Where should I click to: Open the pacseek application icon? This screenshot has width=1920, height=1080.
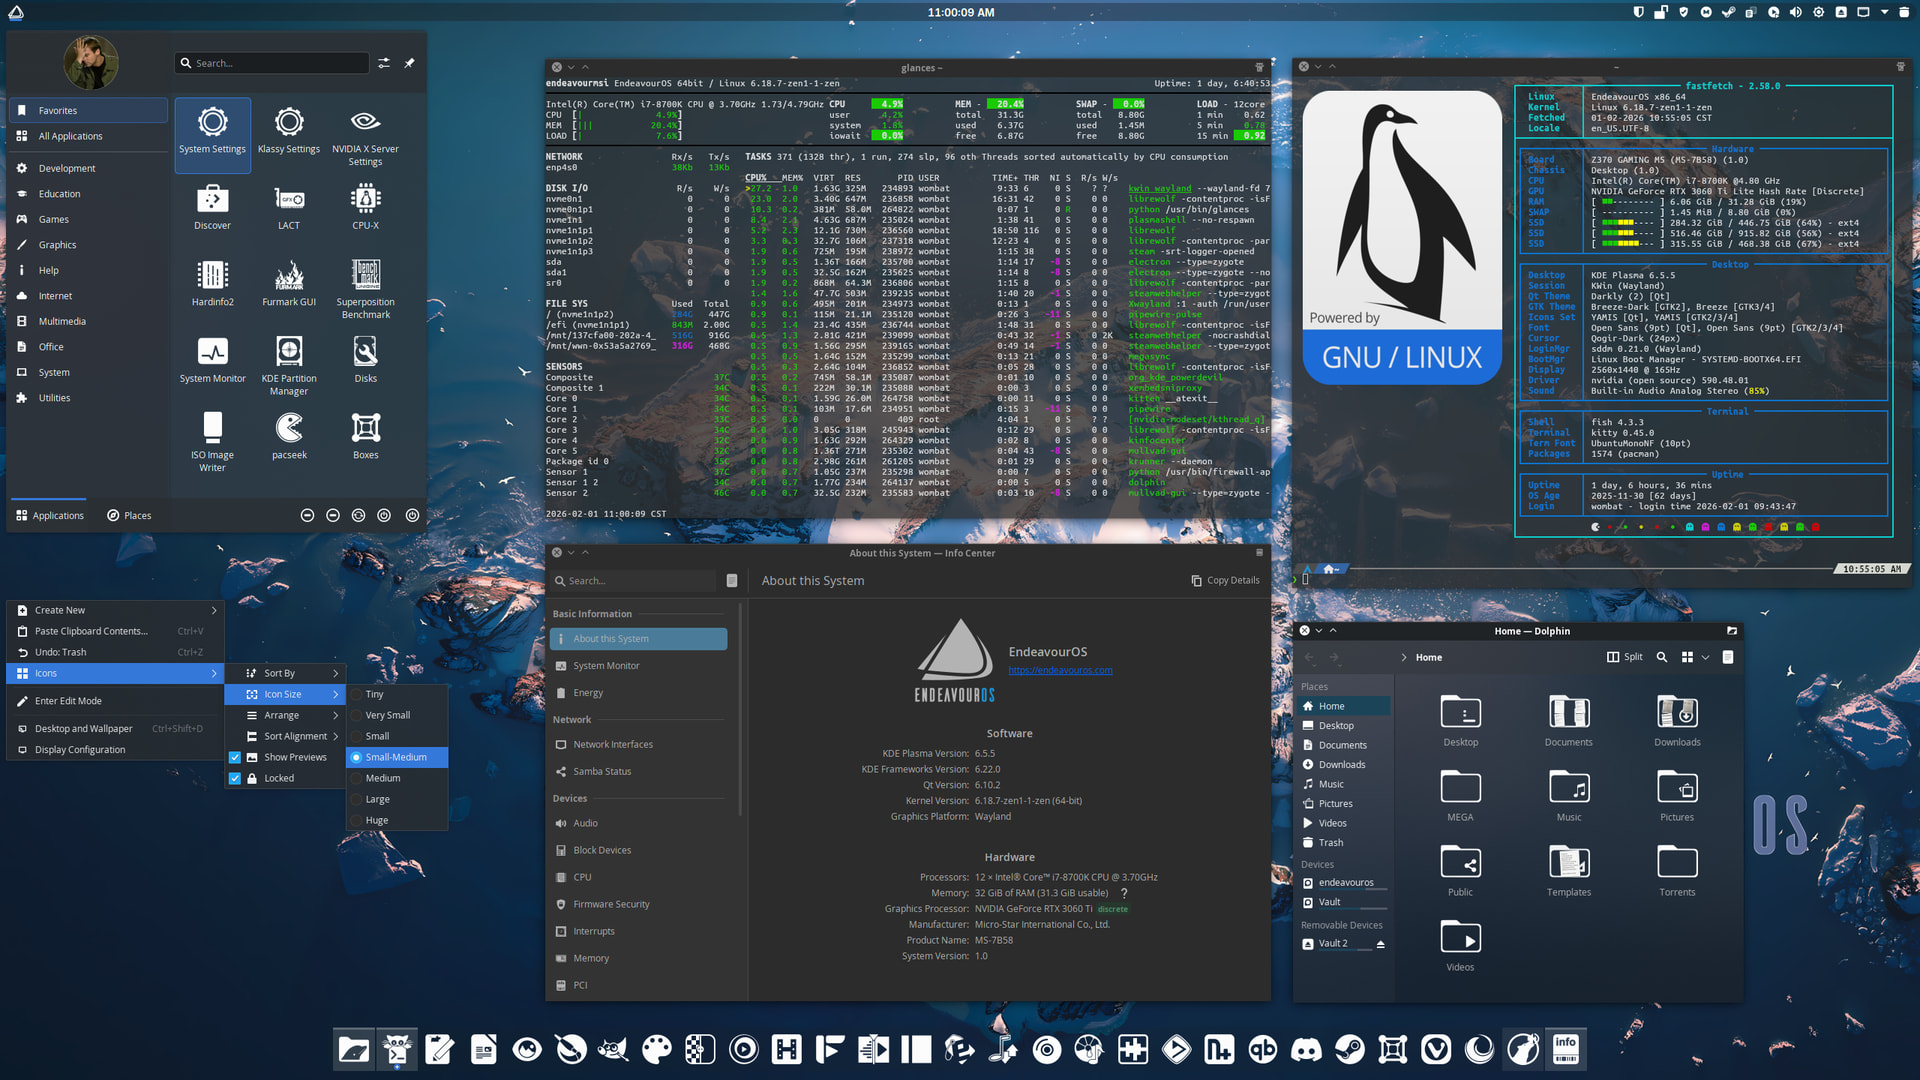coord(289,437)
